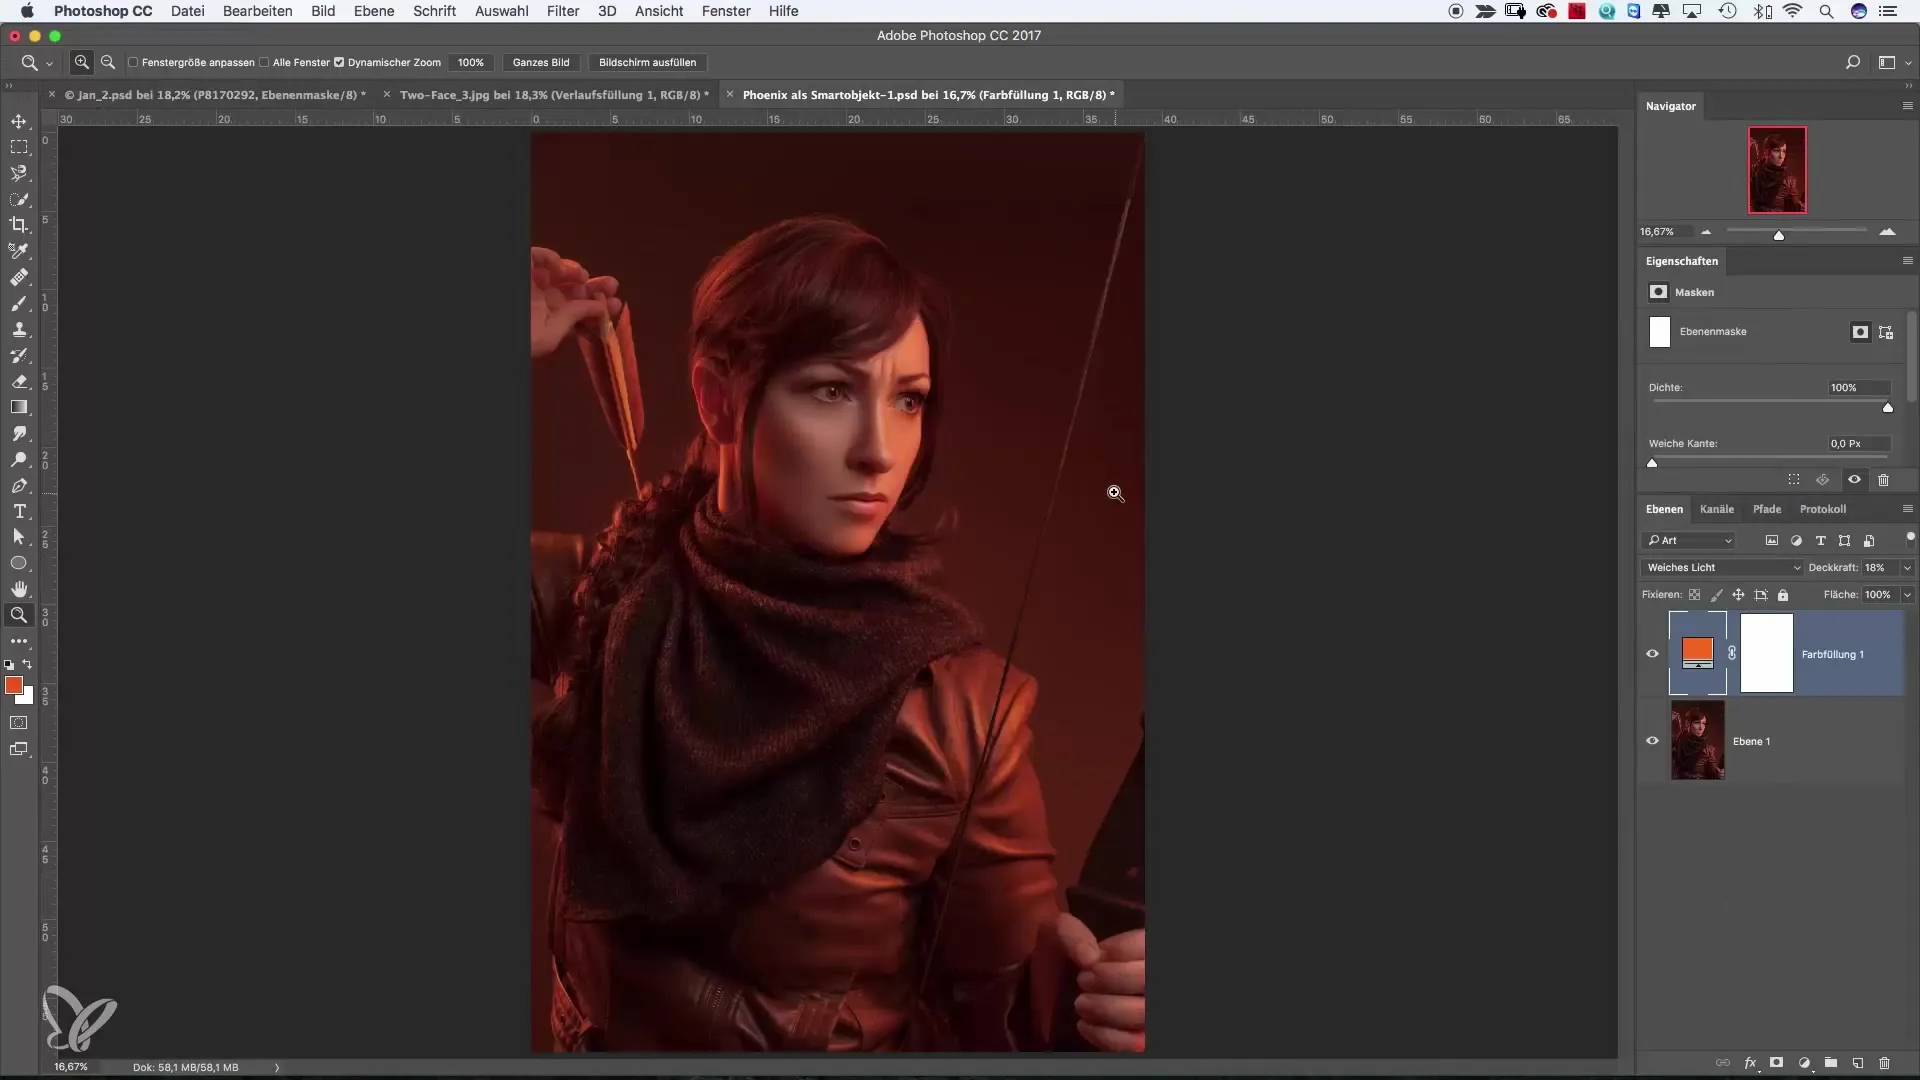This screenshot has width=1920, height=1080.
Task: Select the Eyedropper tool
Action: tap(19, 251)
